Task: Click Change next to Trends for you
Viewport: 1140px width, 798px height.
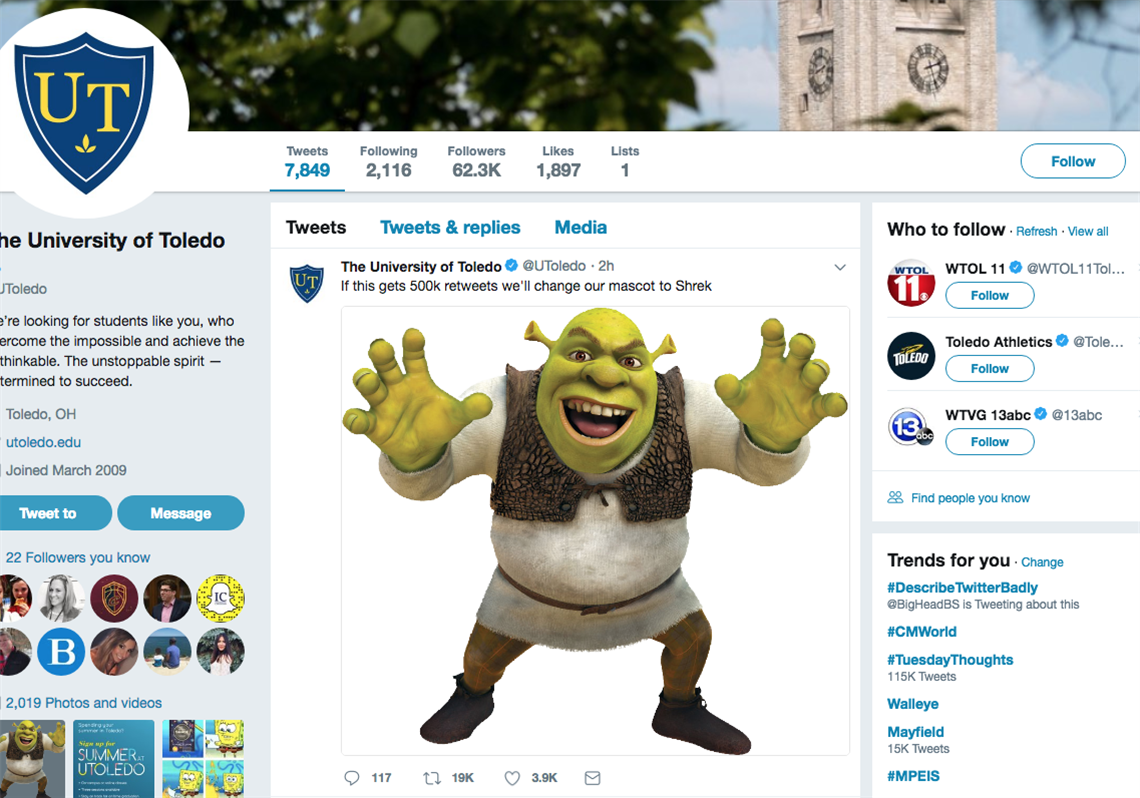Action: (1042, 562)
